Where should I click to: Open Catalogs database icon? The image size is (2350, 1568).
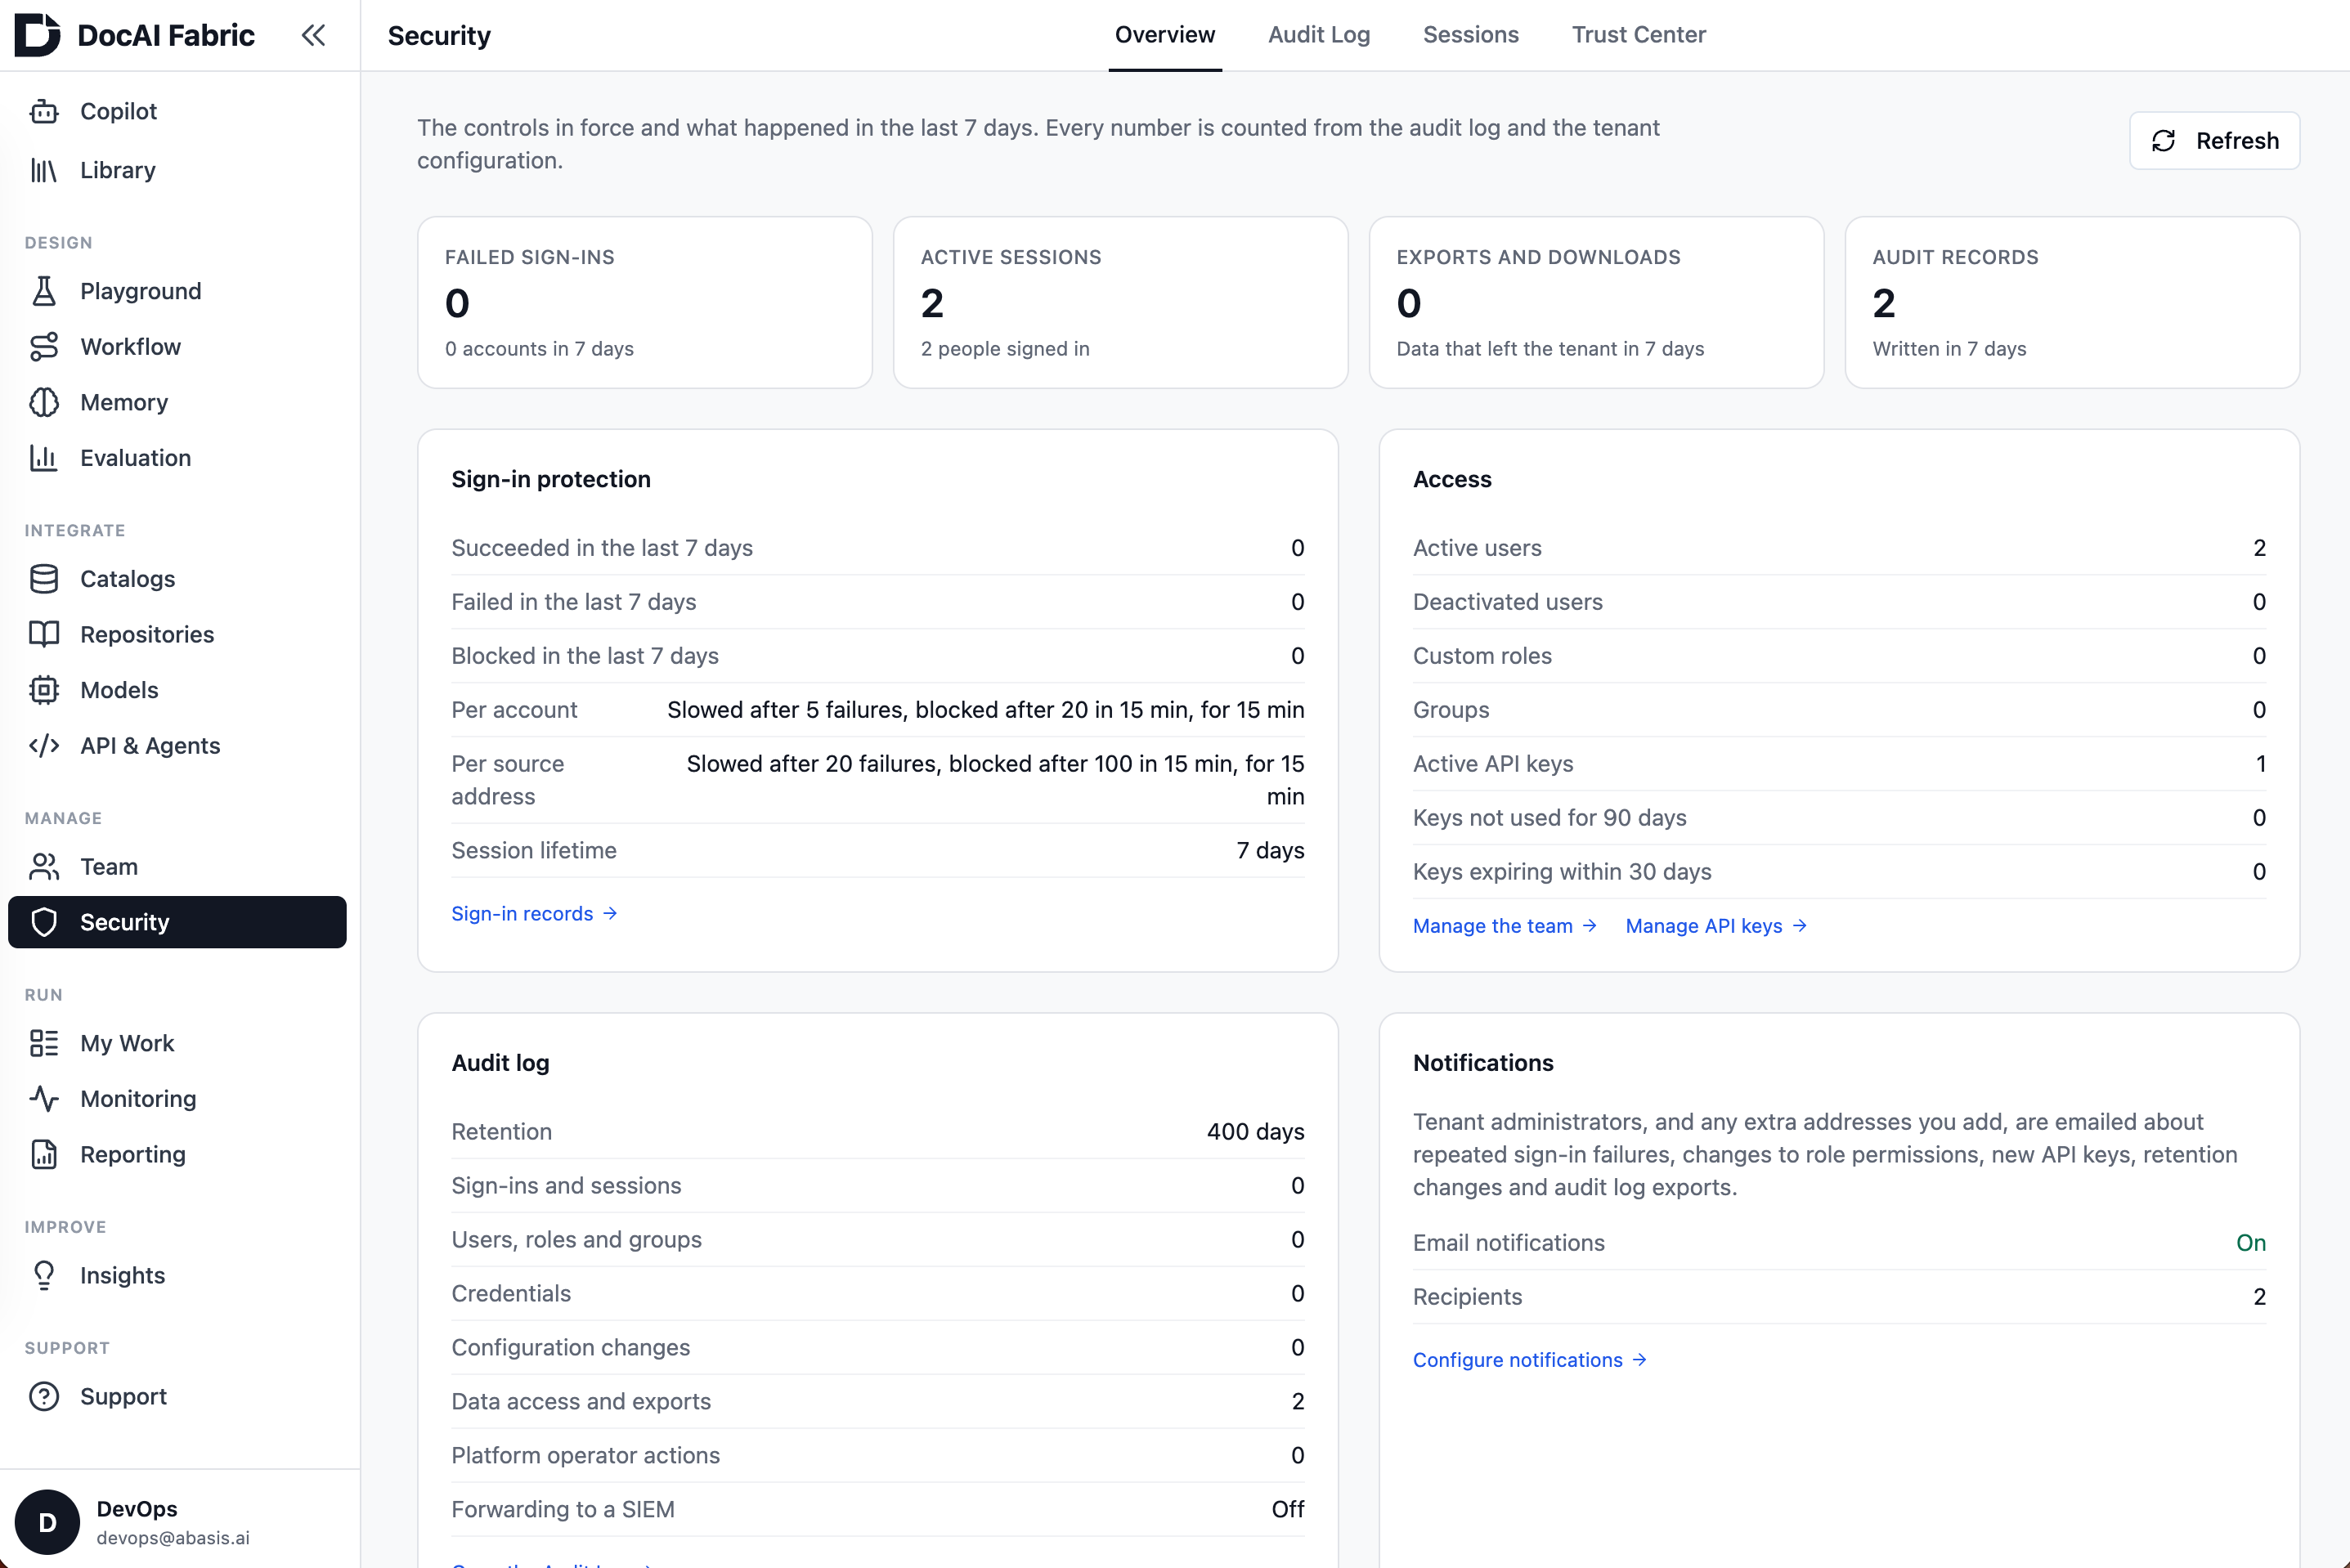point(44,579)
